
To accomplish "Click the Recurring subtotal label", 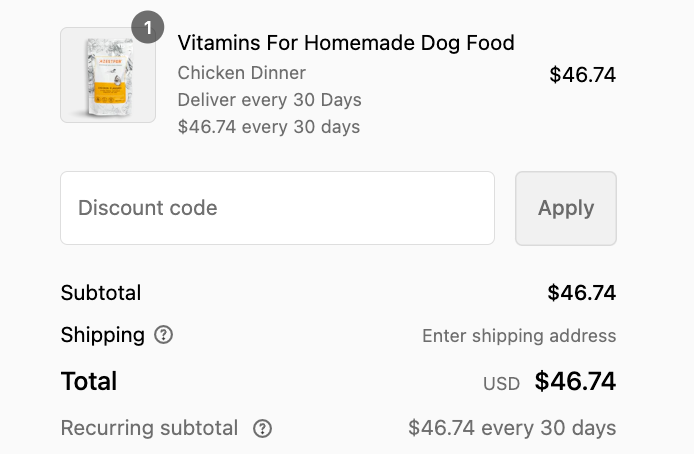I will [x=149, y=429].
